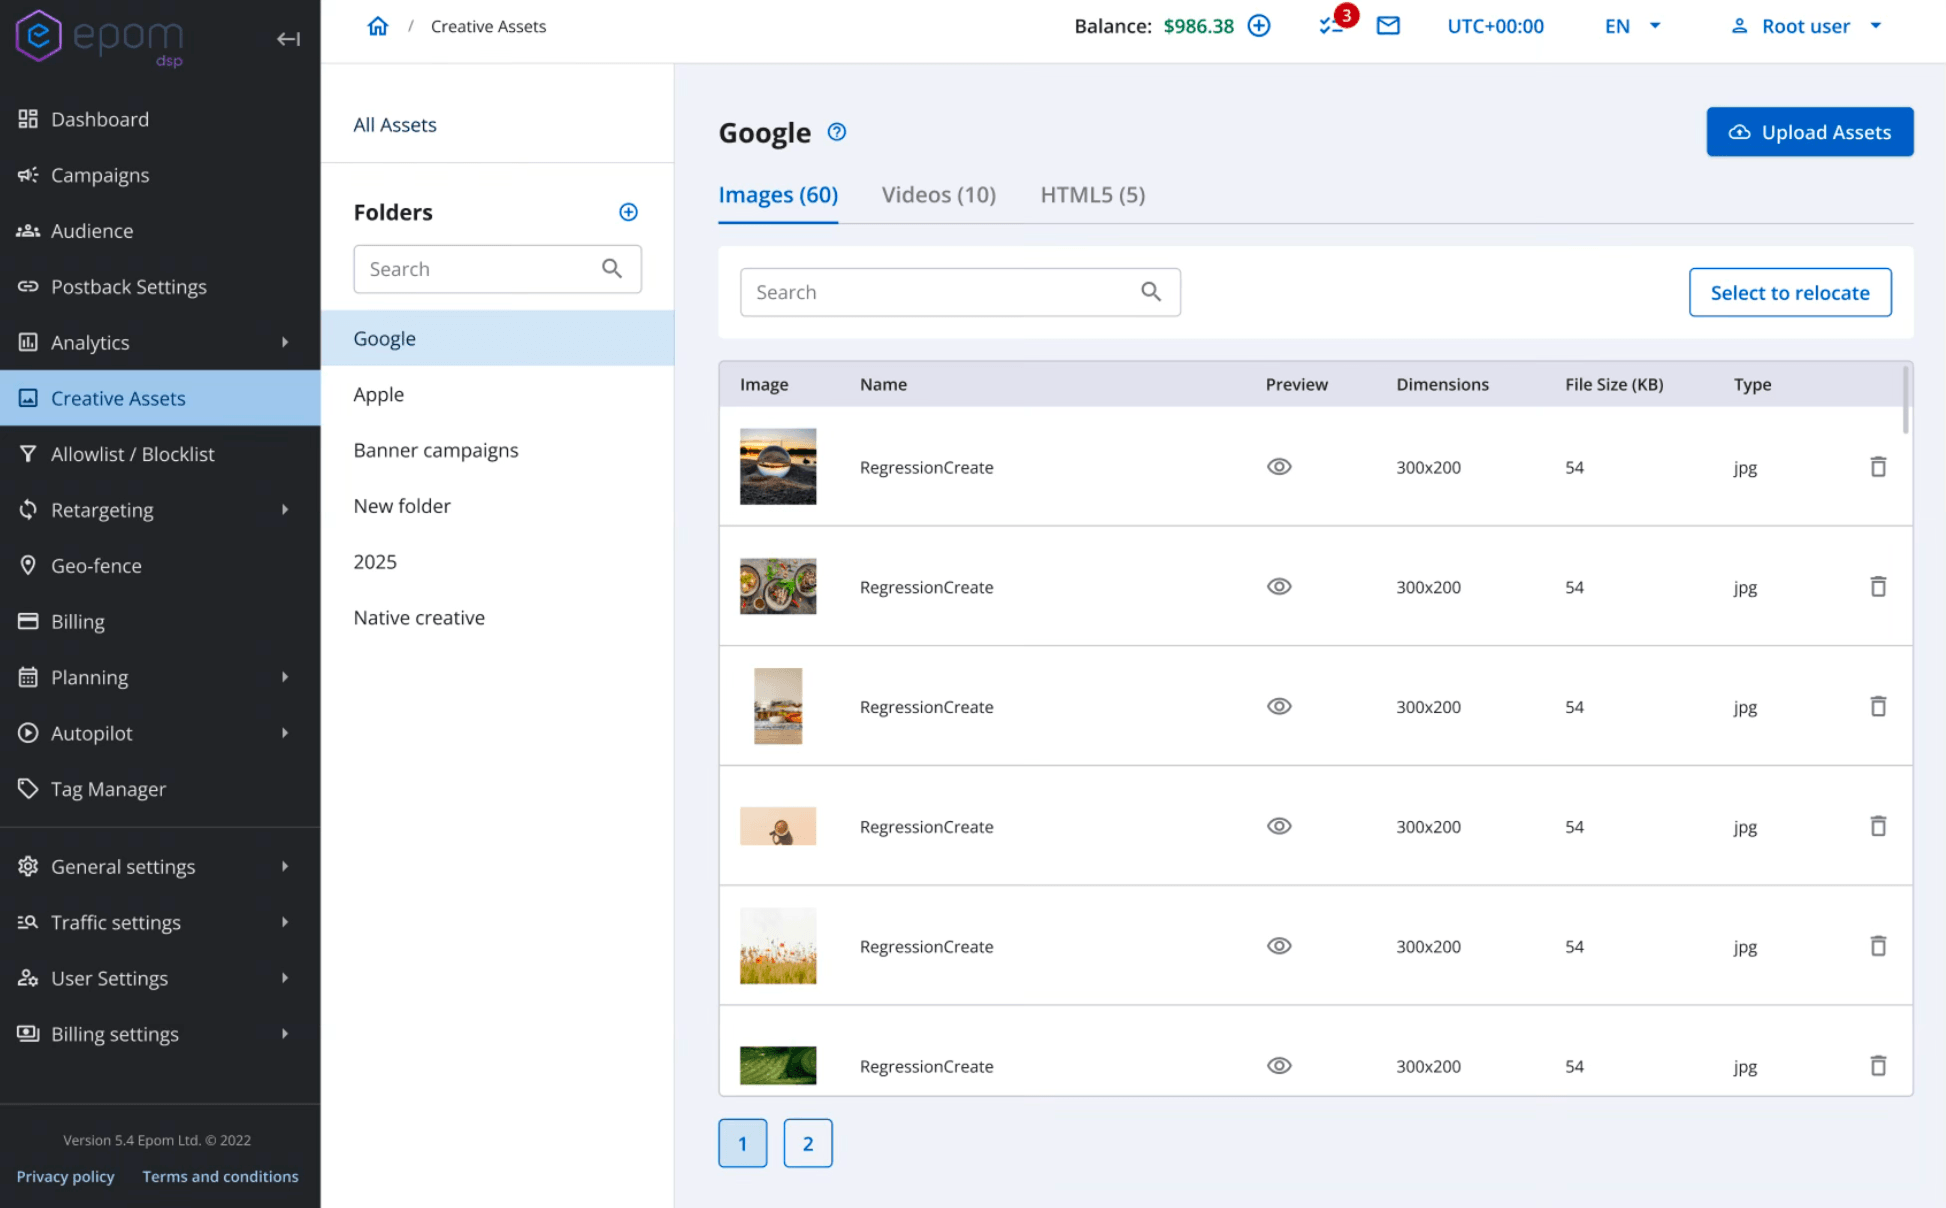Click page 1 pagination button

click(742, 1143)
